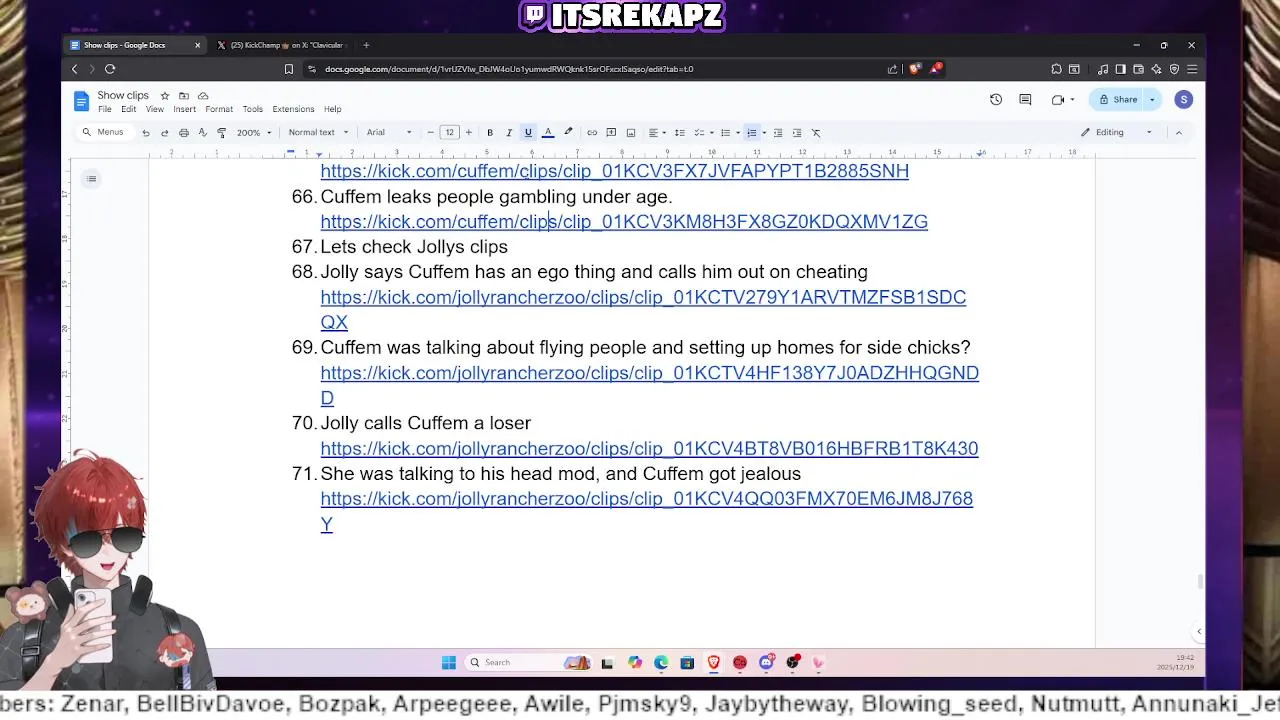Open text alignment options dropdown
This screenshot has width=1280, height=720.
coord(656,132)
